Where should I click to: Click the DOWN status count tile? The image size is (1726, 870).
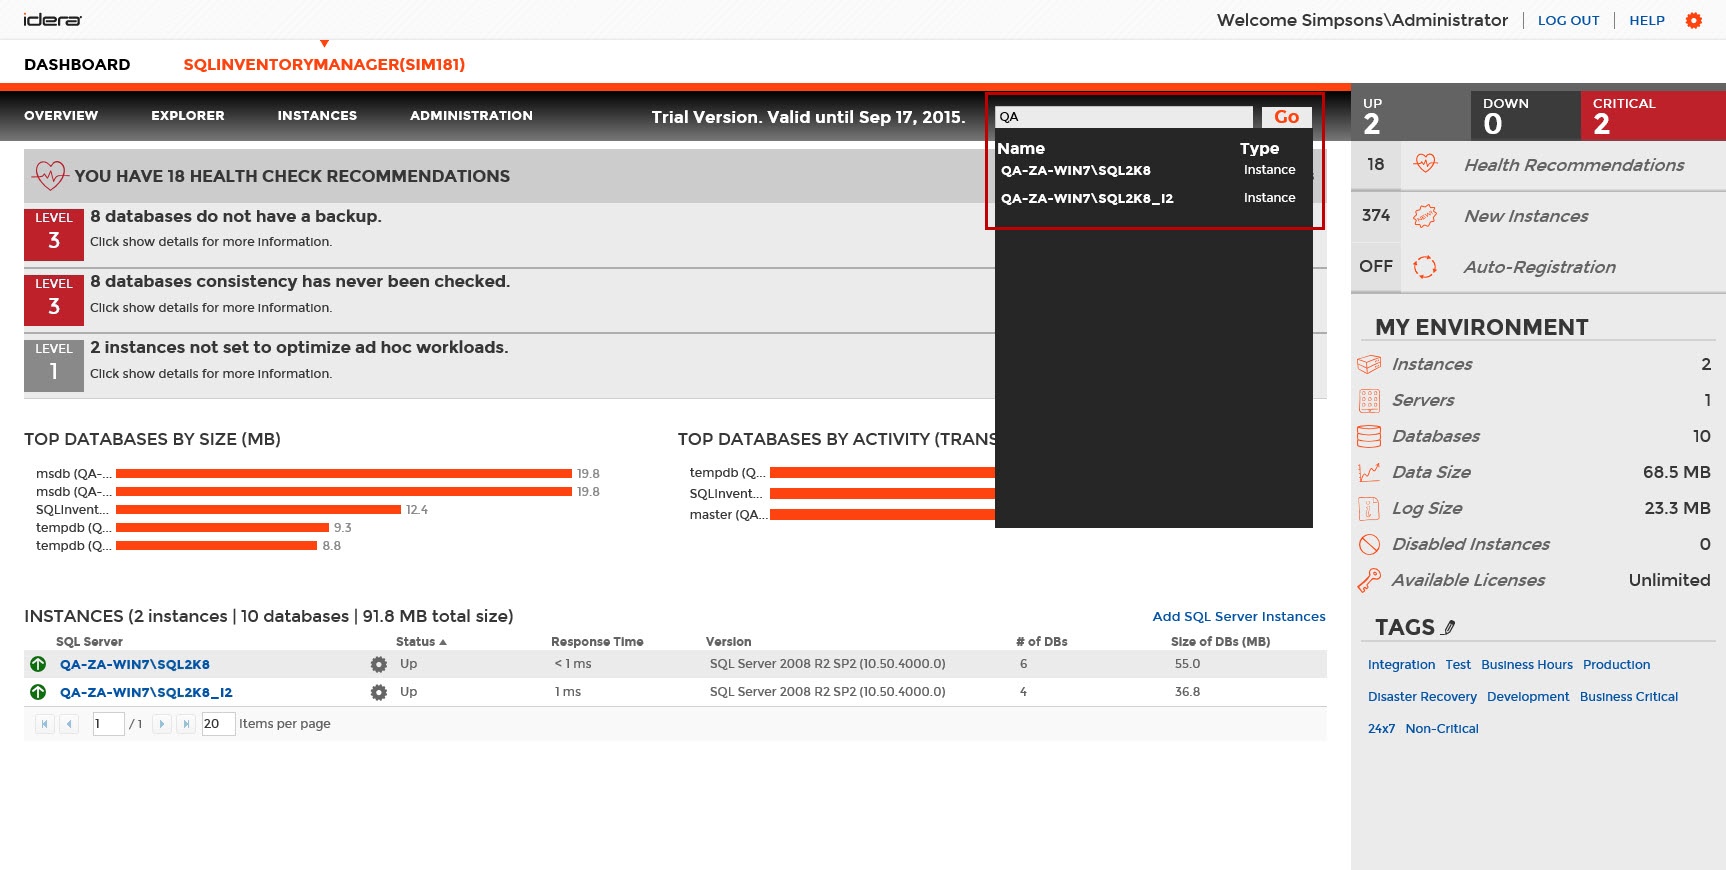1525,116
